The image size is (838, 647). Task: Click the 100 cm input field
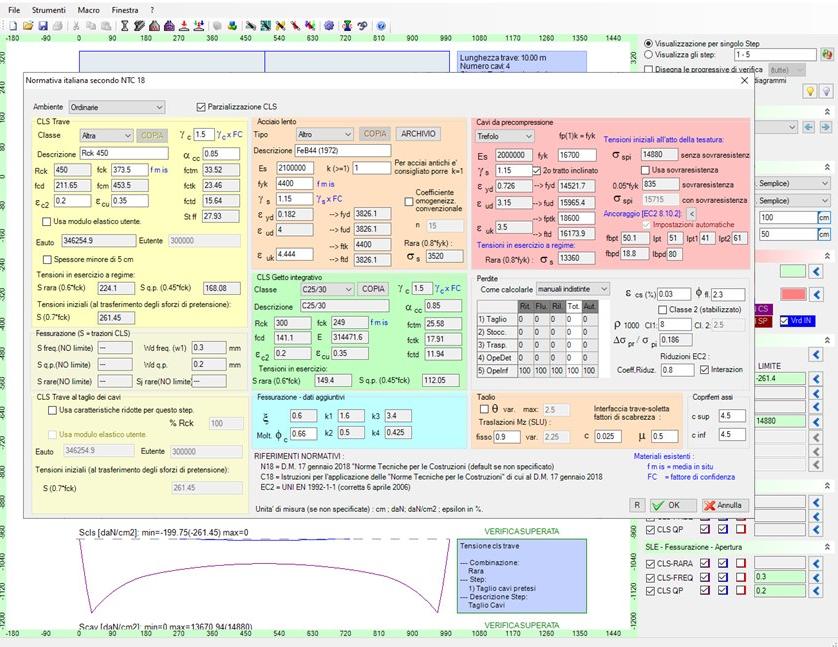(x=787, y=215)
